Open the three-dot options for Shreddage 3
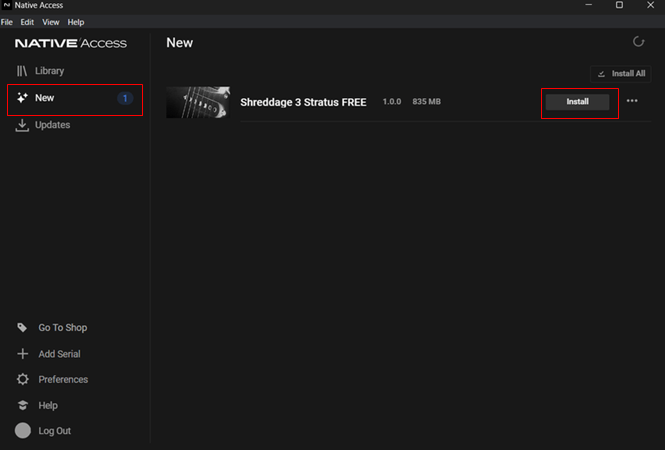Image resolution: width=665 pixels, height=450 pixels. [x=632, y=101]
